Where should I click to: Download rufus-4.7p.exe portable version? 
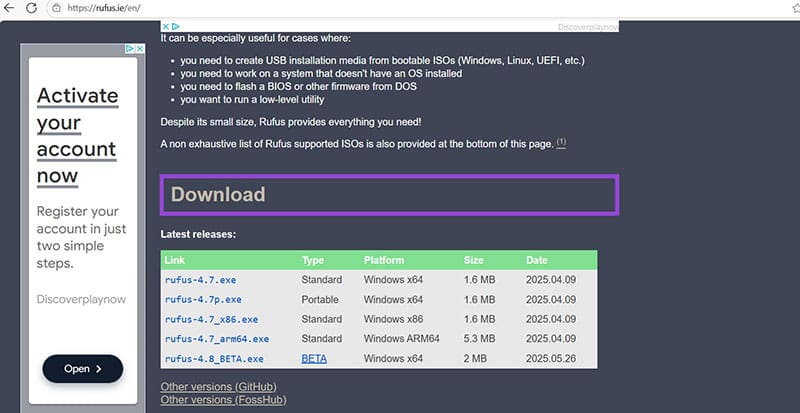203,300
